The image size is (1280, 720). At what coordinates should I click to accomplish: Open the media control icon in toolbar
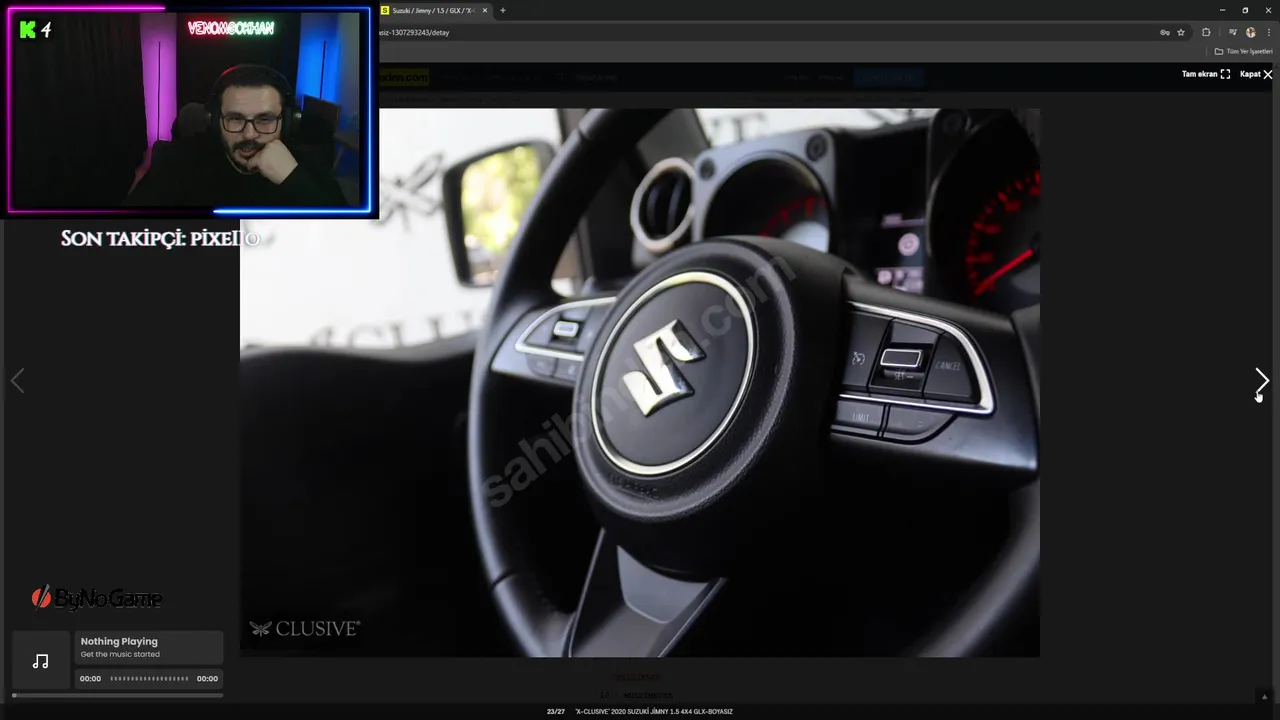[x=1232, y=32]
